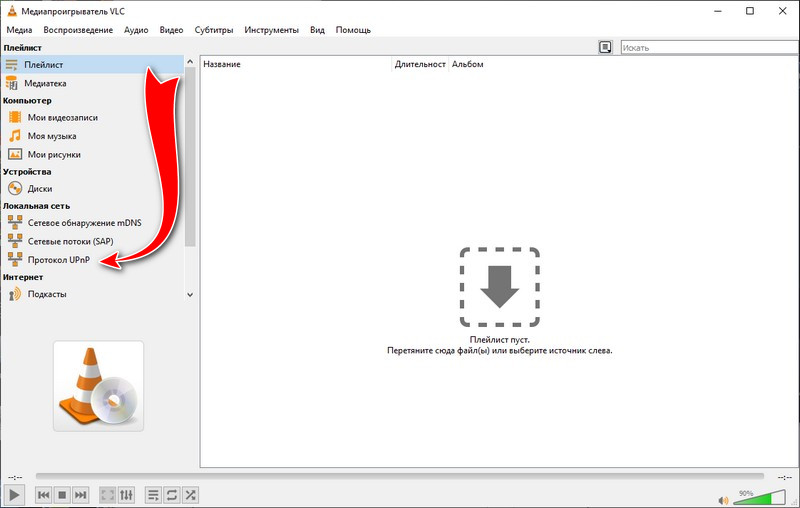The width and height of the screenshot is (800, 508).
Task: Click the VLC cone album art
Action: click(98, 386)
